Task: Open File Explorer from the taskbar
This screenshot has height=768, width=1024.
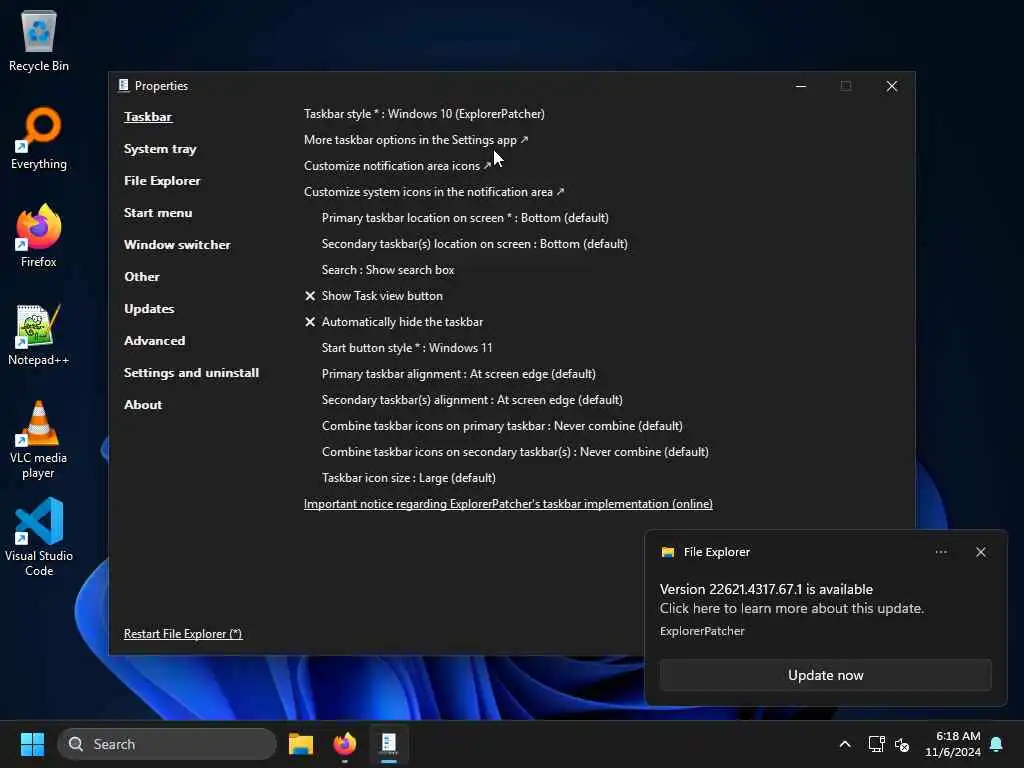Action: pos(300,744)
